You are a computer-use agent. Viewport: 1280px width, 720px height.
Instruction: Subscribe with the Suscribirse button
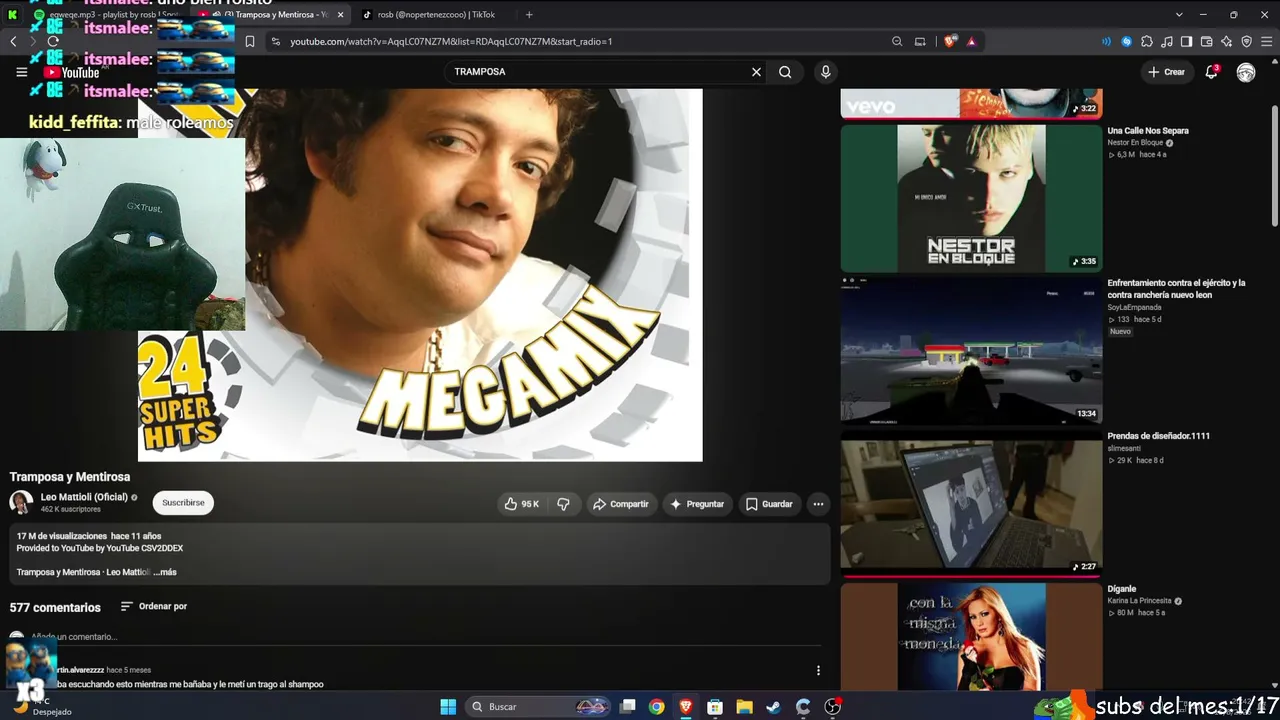183,503
